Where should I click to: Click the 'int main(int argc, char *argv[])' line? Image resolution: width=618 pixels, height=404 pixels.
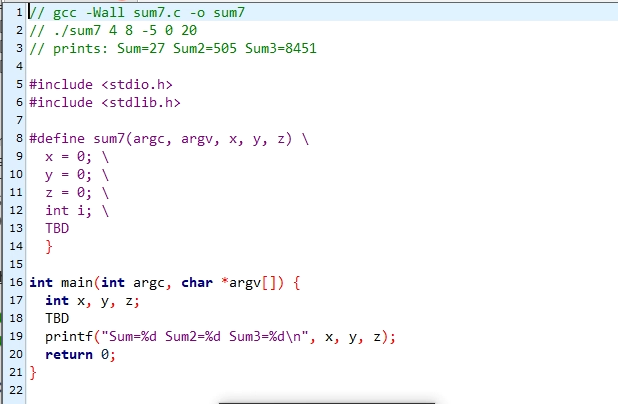(x=165, y=283)
